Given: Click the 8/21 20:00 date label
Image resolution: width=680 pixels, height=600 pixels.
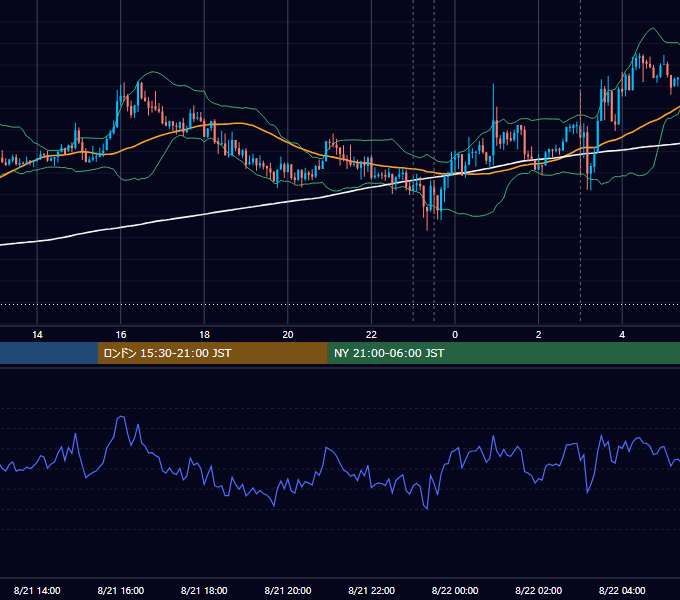Looking at the screenshot, I should pyautogui.click(x=288, y=590).
